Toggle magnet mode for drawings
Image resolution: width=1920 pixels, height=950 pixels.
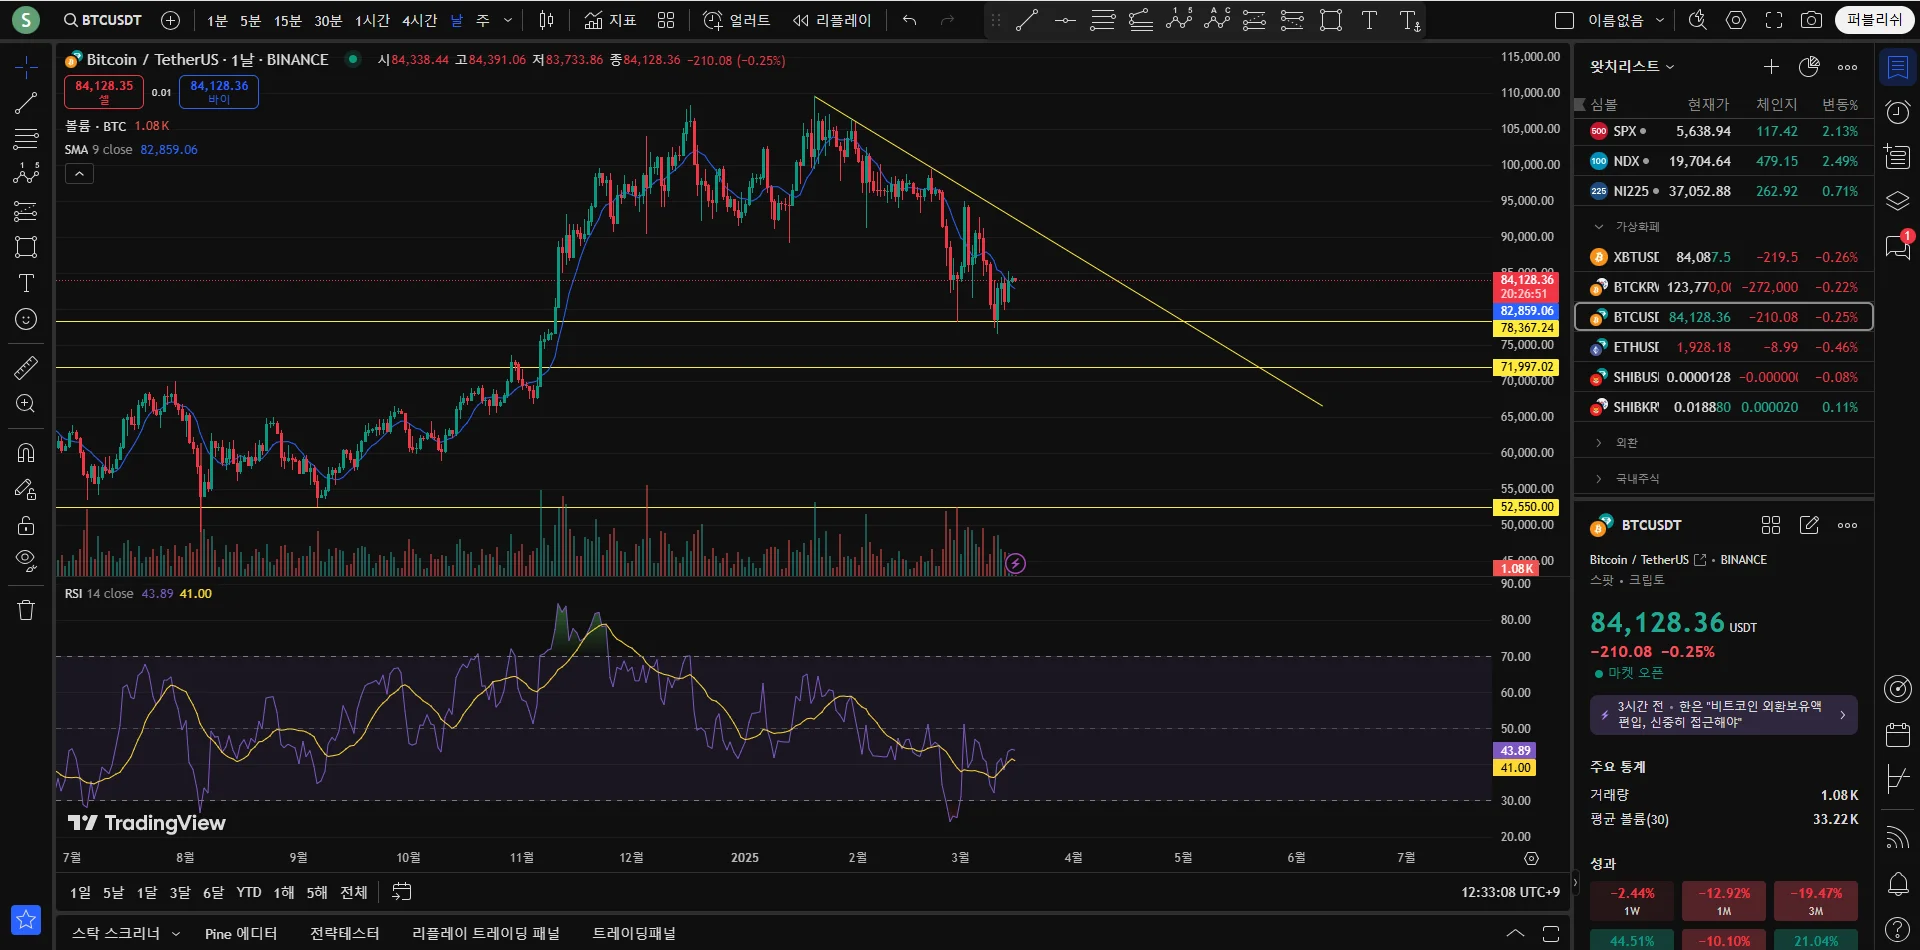(26, 453)
